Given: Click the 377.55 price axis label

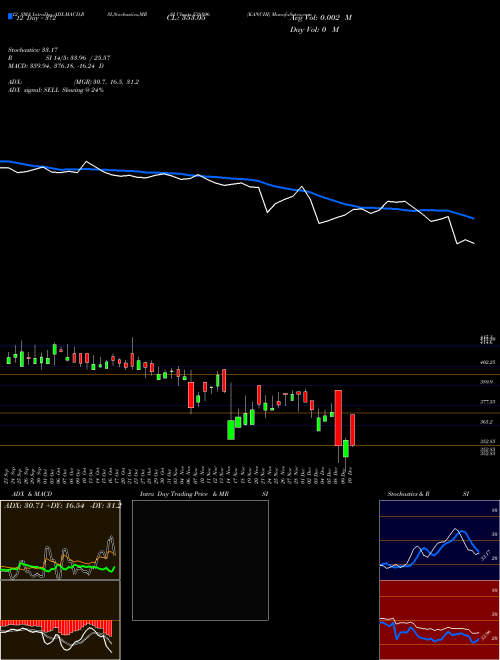Looking at the screenshot, I should click(488, 402).
